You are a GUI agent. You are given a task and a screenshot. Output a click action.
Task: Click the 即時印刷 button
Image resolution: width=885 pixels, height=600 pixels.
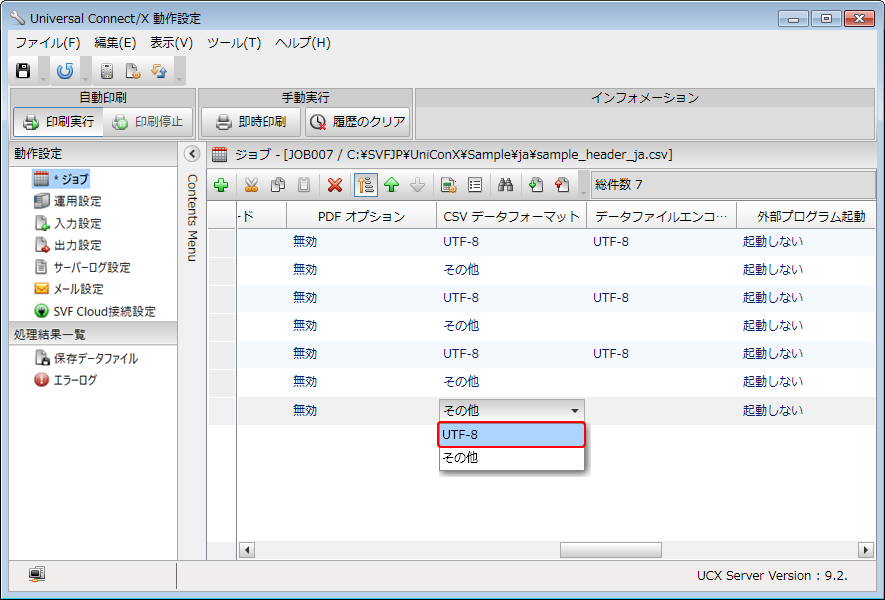click(x=252, y=122)
